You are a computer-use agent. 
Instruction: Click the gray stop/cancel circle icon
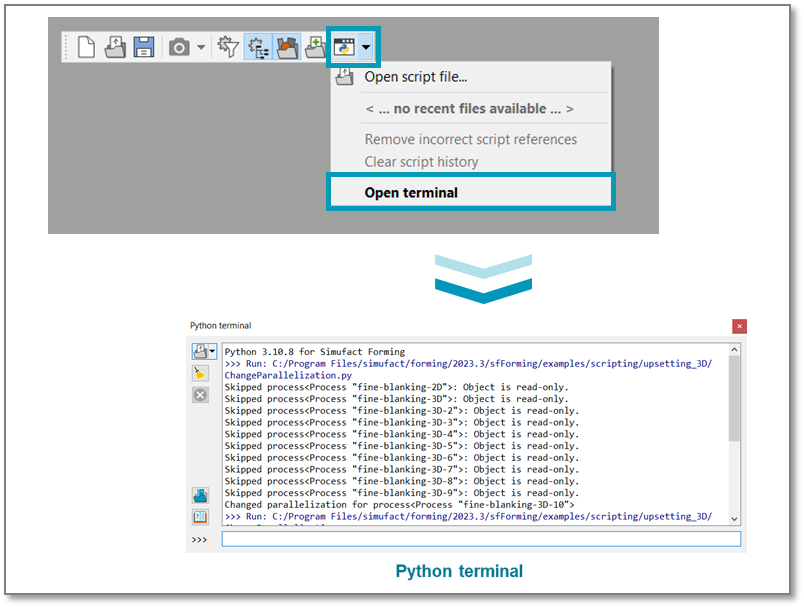click(200, 395)
